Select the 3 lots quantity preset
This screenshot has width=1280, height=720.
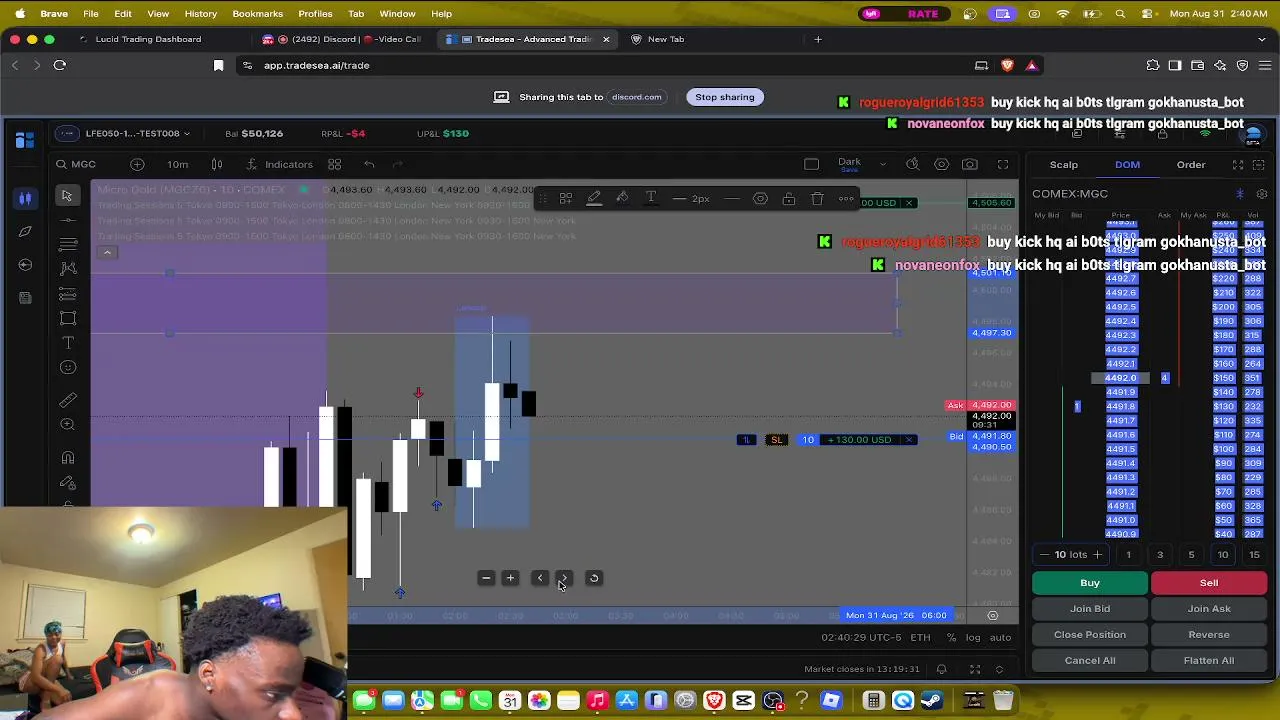click(1160, 555)
